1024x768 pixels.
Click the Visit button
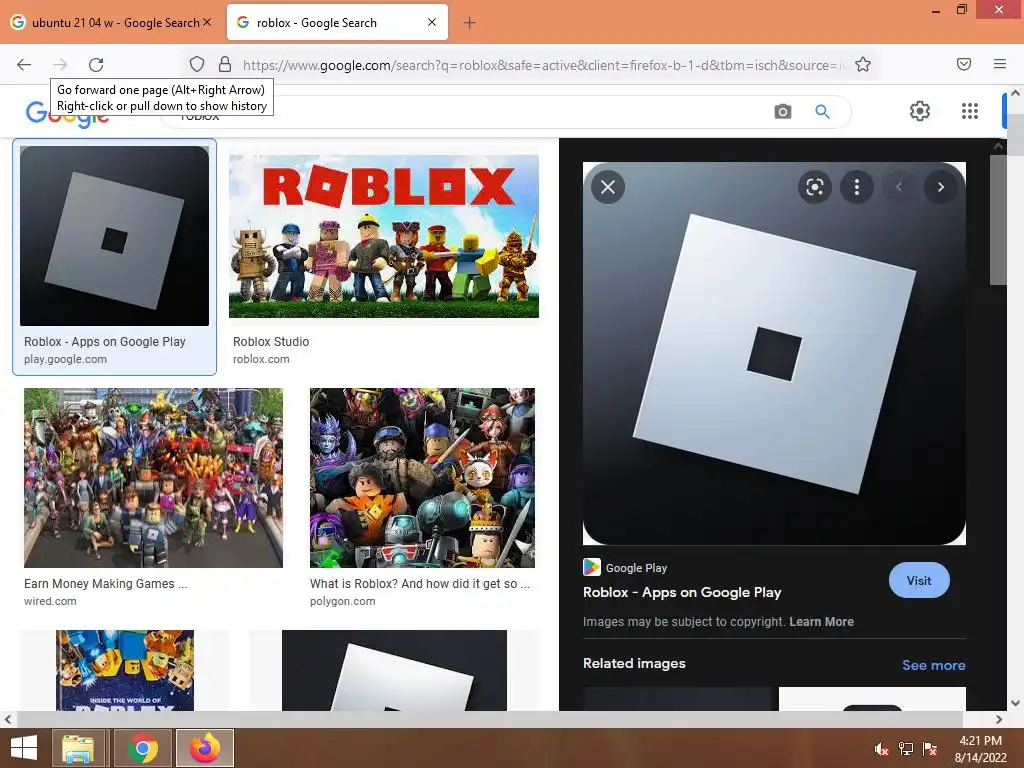click(919, 580)
